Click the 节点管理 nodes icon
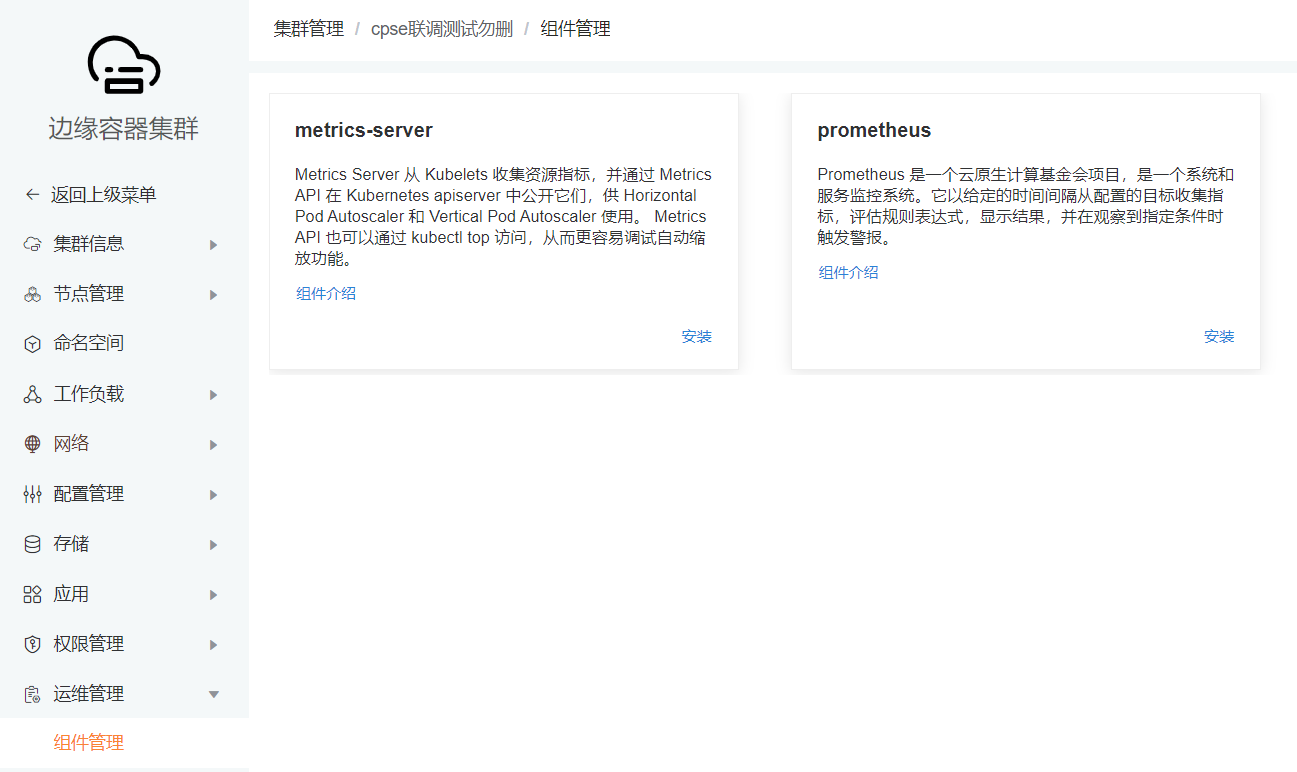 pyautogui.click(x=33, y=294)
